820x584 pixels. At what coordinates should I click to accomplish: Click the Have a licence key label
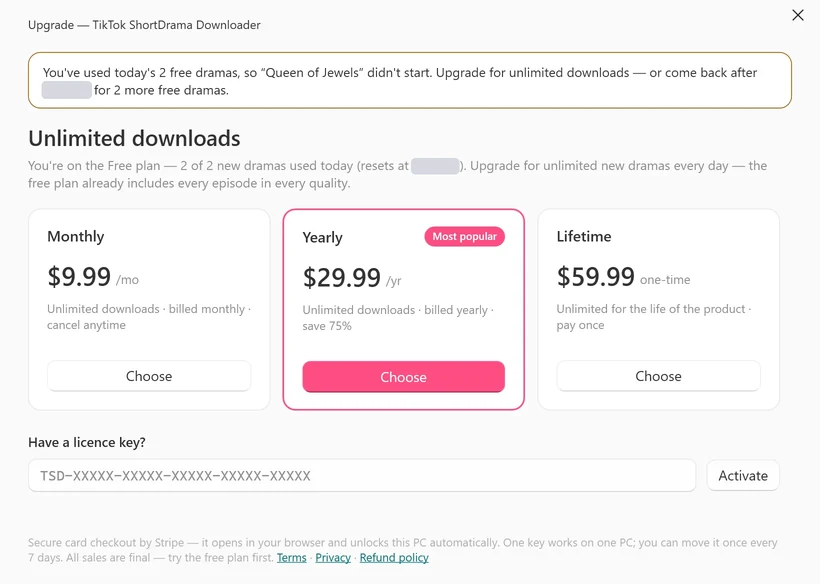(87, 442)
